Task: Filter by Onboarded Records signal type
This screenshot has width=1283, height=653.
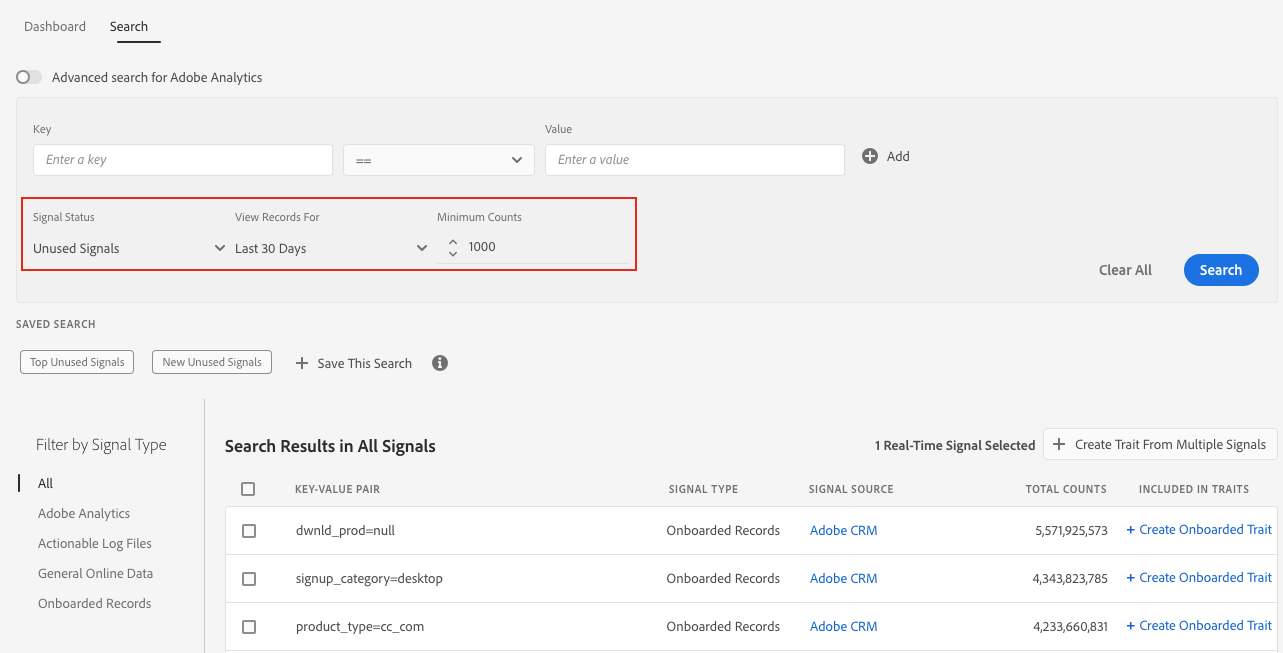Action: [x=95, y=603]
